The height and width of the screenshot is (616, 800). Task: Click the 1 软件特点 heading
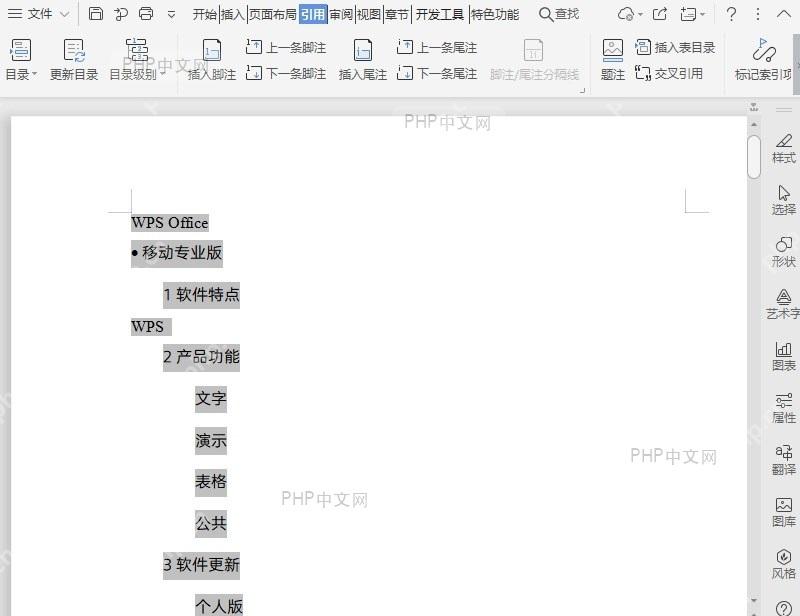point(202,295)
